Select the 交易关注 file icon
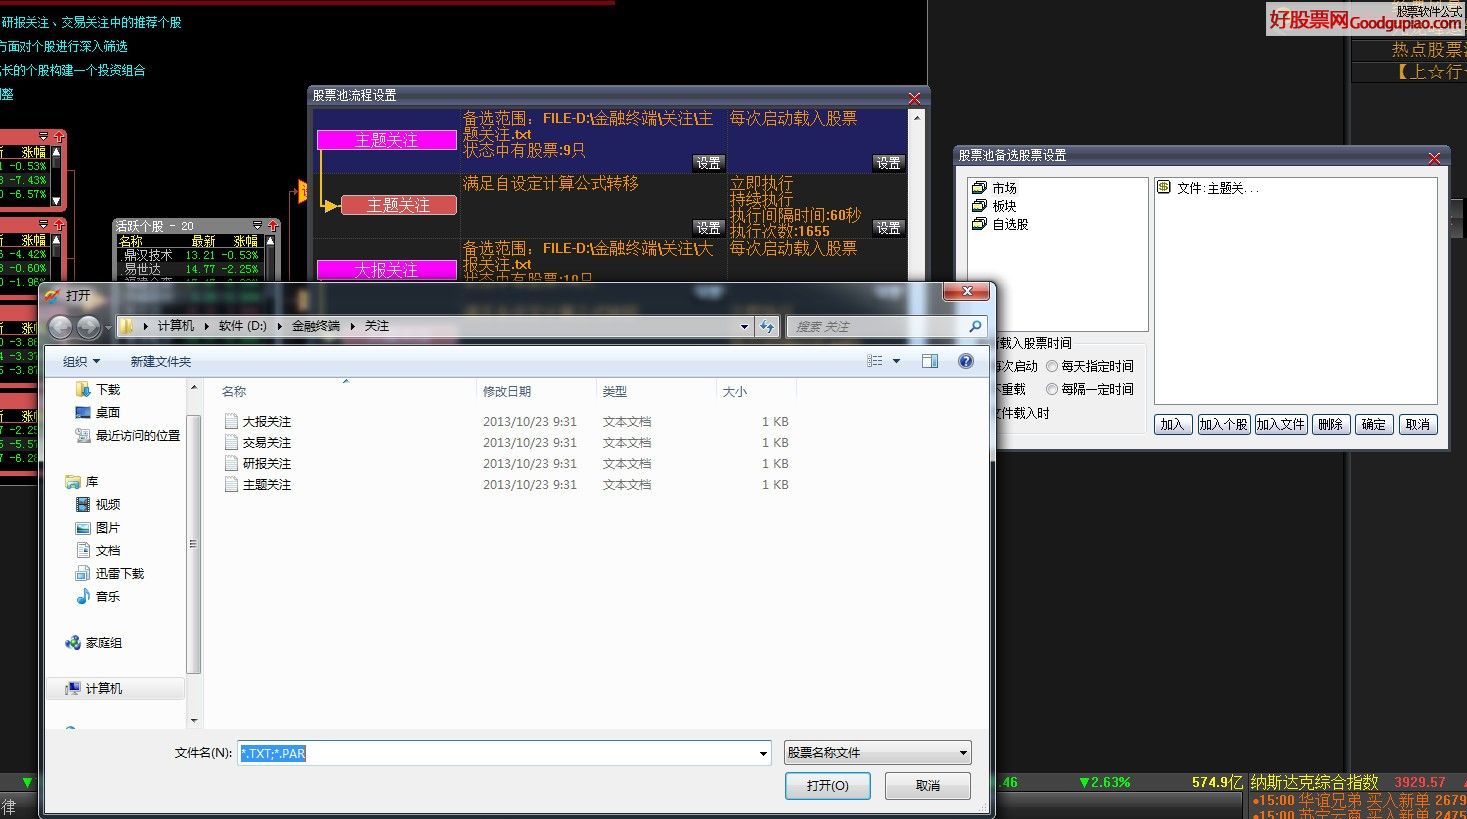1467x819 pixels. tap(232, 443)
